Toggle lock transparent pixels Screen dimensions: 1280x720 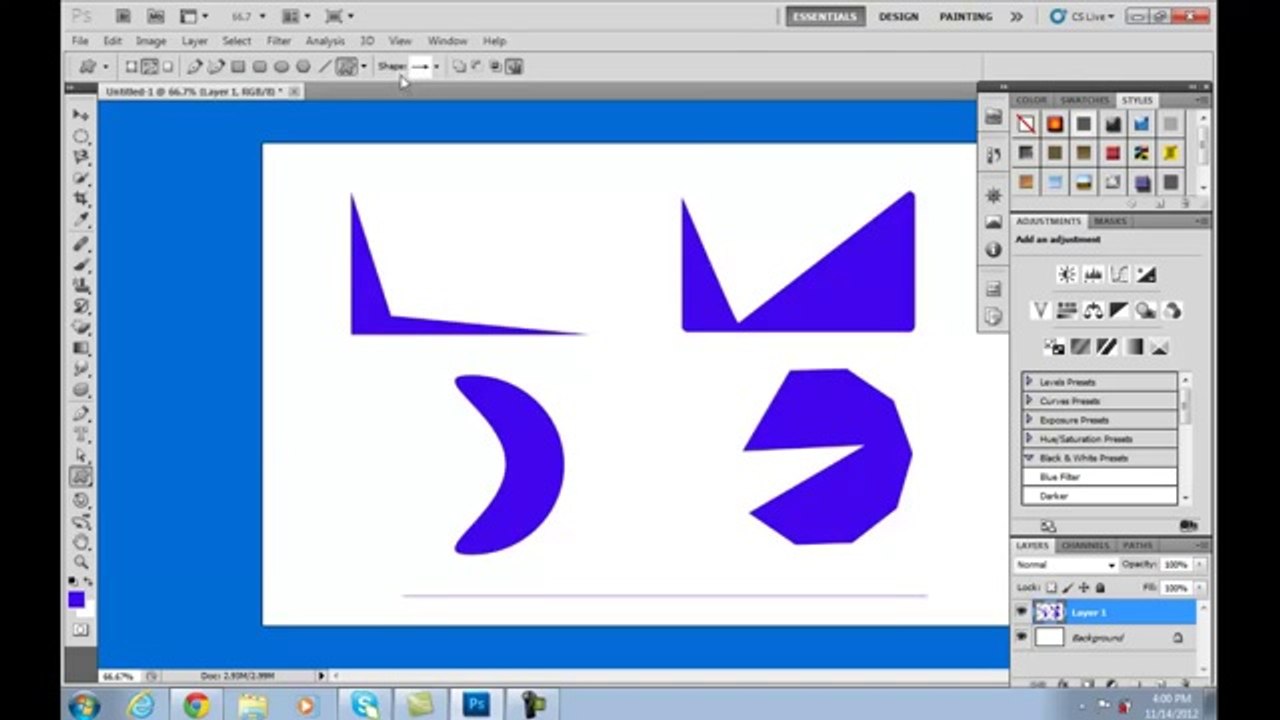pyautogui.click(x=1052, y=588)
